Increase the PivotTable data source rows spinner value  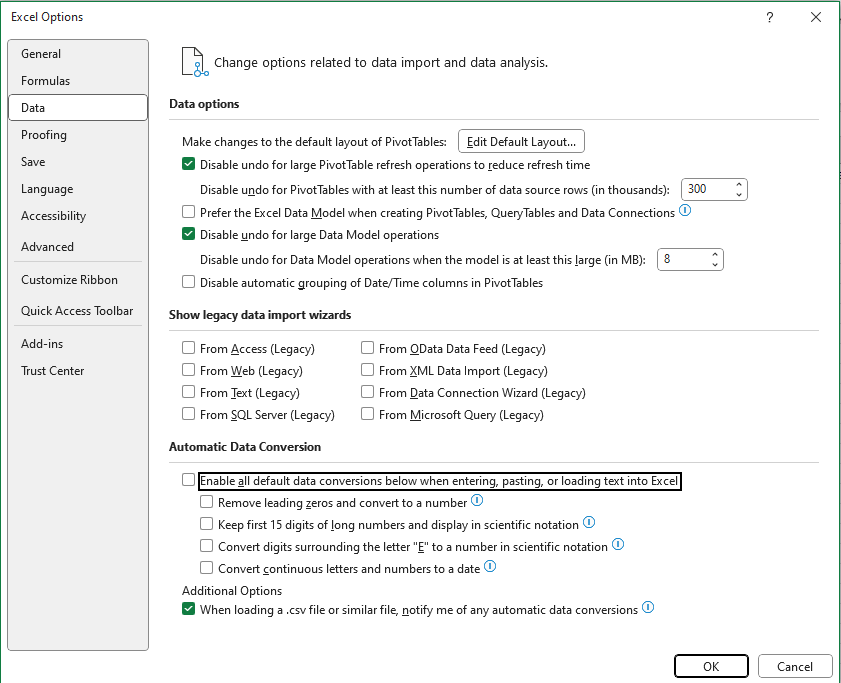(739, 184)
